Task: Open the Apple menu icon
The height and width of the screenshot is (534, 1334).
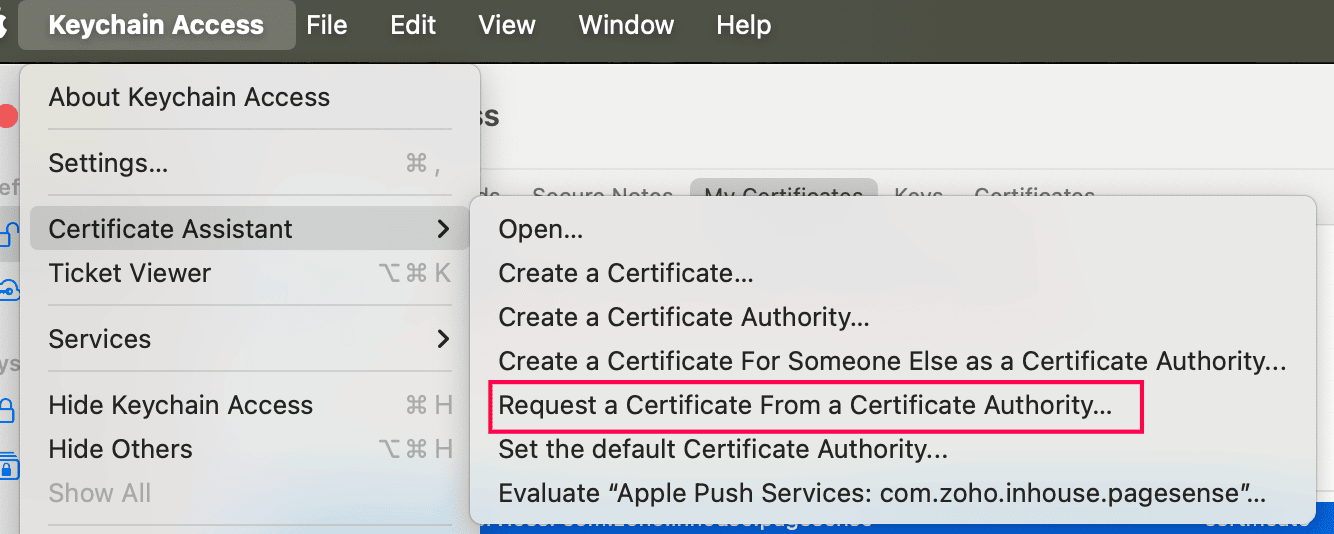Action: click(x=3, y=25)
